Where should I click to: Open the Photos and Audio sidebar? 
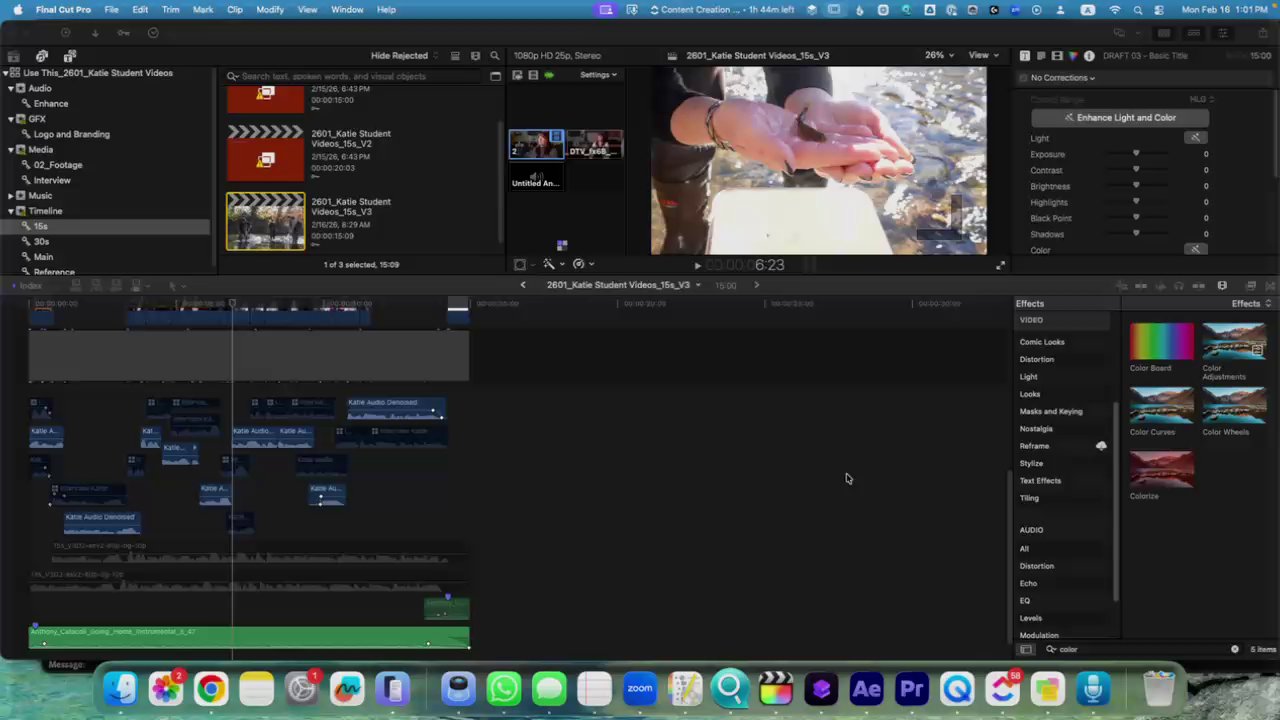(41, 56)
